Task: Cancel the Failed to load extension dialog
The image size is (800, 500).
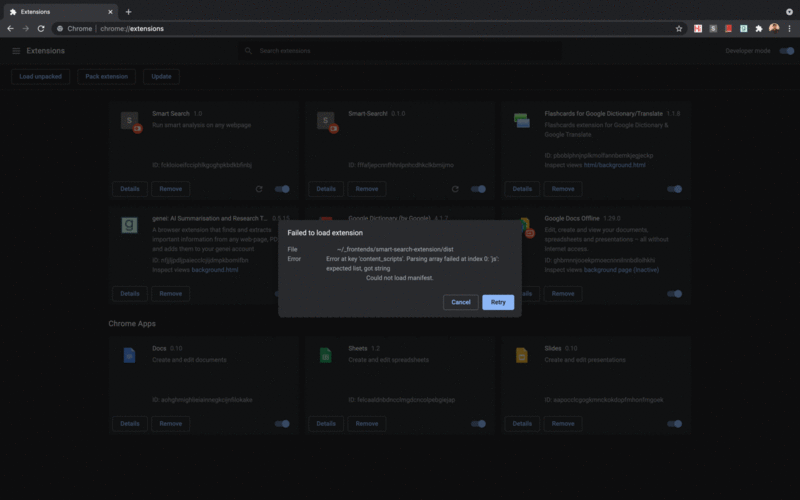Action: point(460,302)
